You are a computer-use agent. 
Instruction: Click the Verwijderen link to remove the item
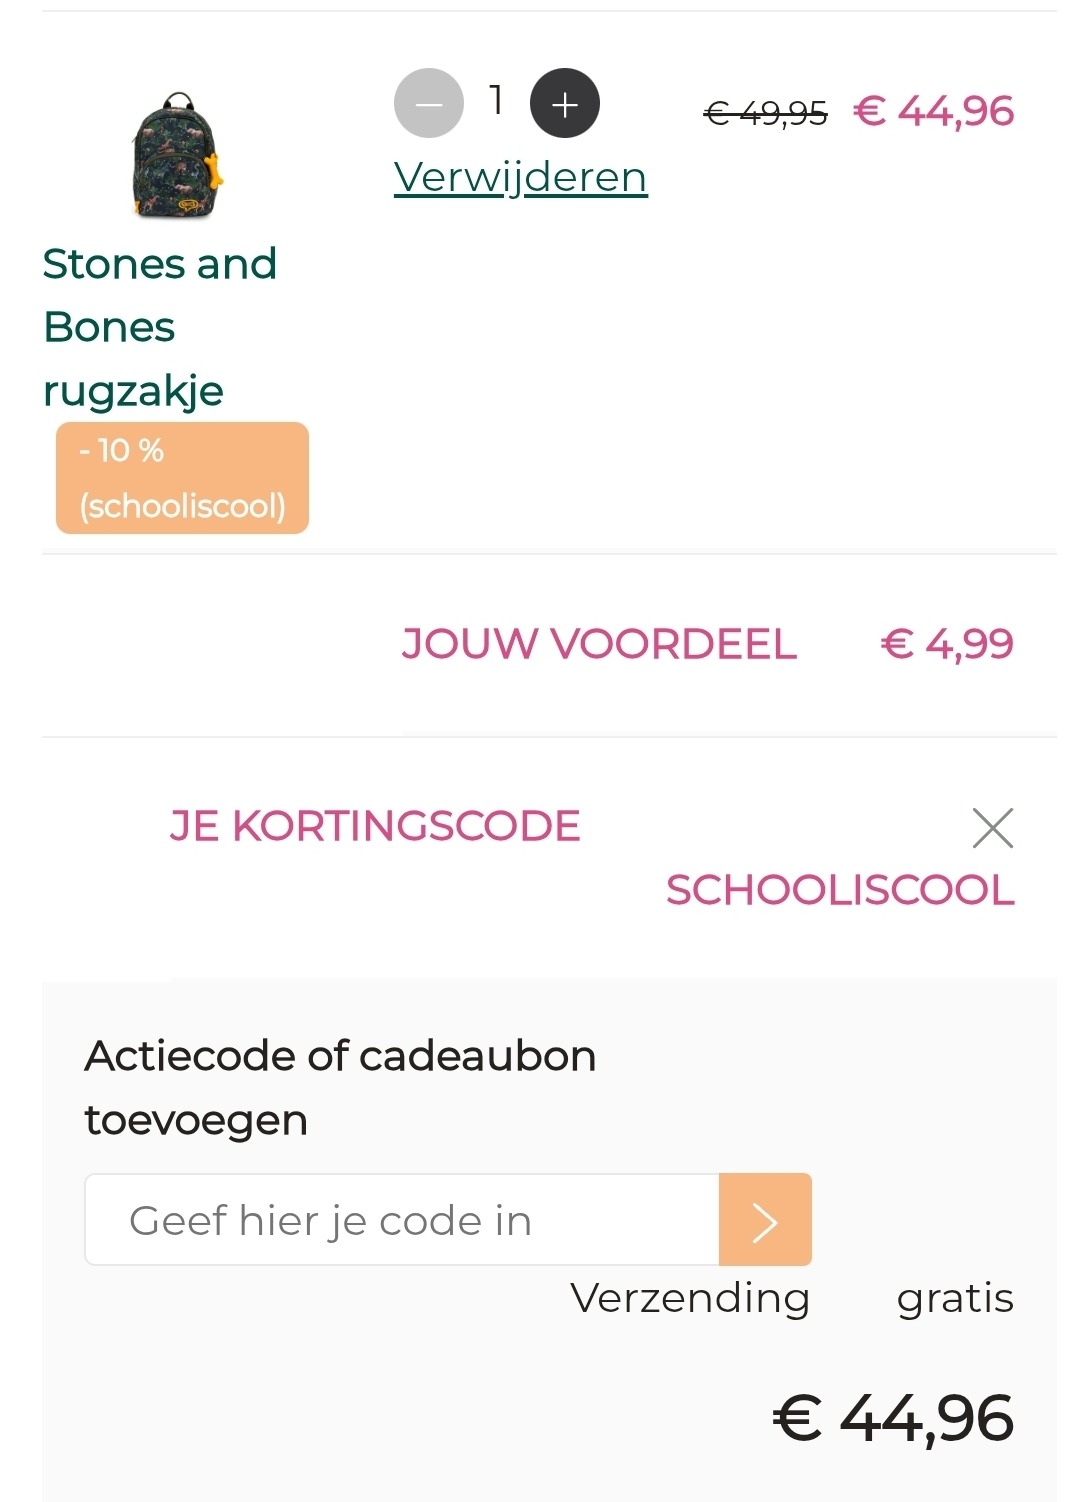[519, 178]
